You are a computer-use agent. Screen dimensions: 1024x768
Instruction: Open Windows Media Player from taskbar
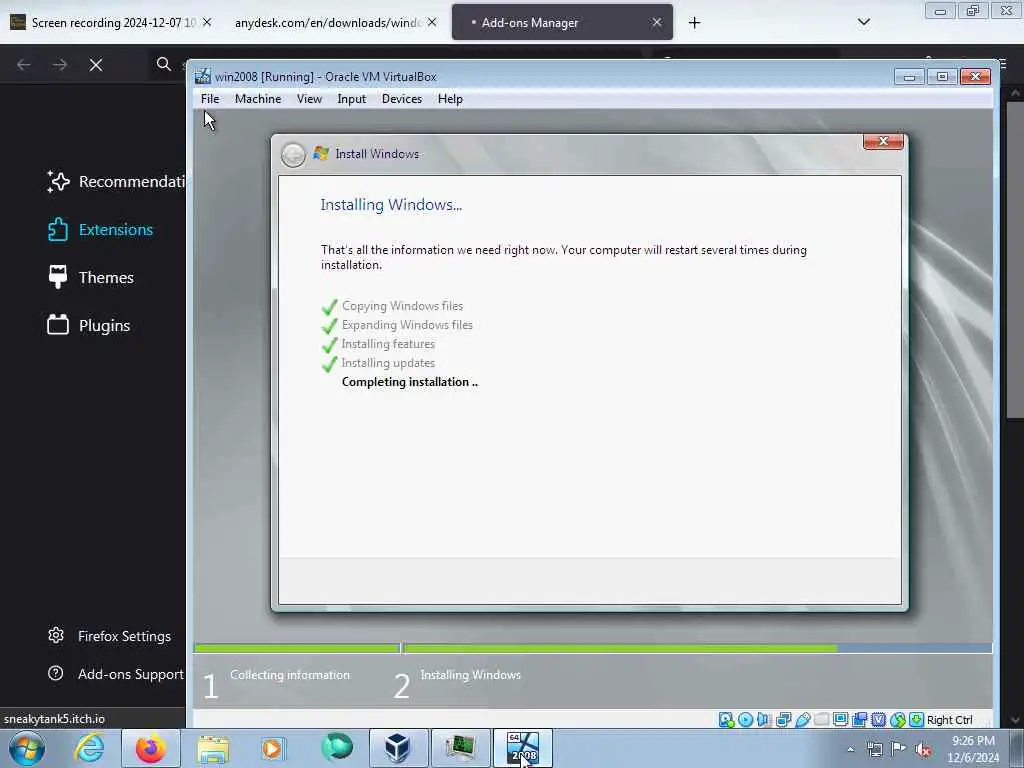272,748
